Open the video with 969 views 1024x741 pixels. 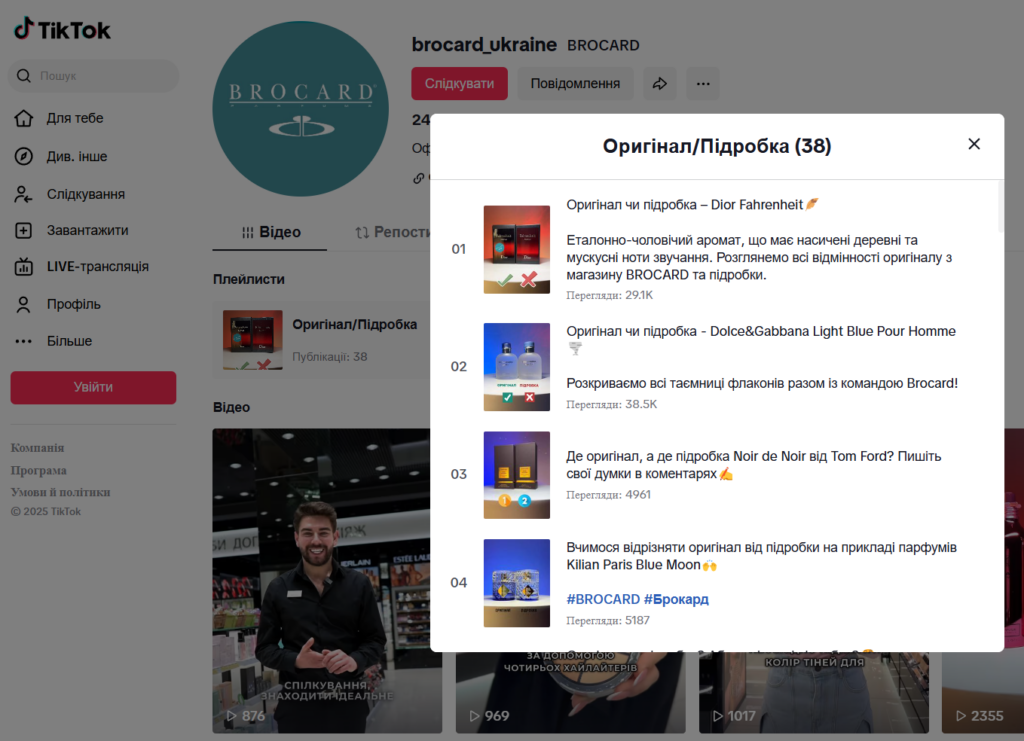pyautogui.click(x=570, y=692)
